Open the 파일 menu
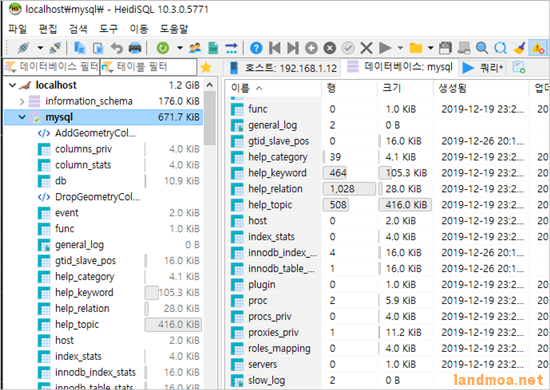The height and width of the screenshot is (390, 550). (x=18, y=29)
